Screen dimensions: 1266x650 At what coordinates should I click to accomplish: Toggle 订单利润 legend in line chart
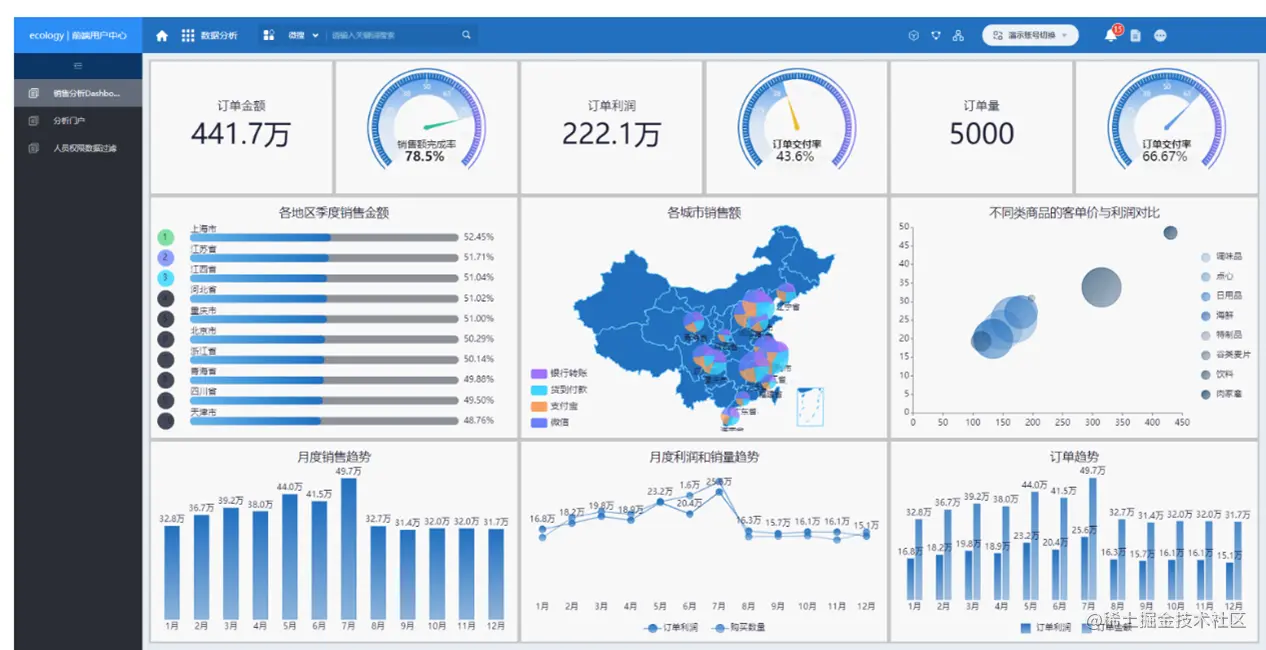671,628
